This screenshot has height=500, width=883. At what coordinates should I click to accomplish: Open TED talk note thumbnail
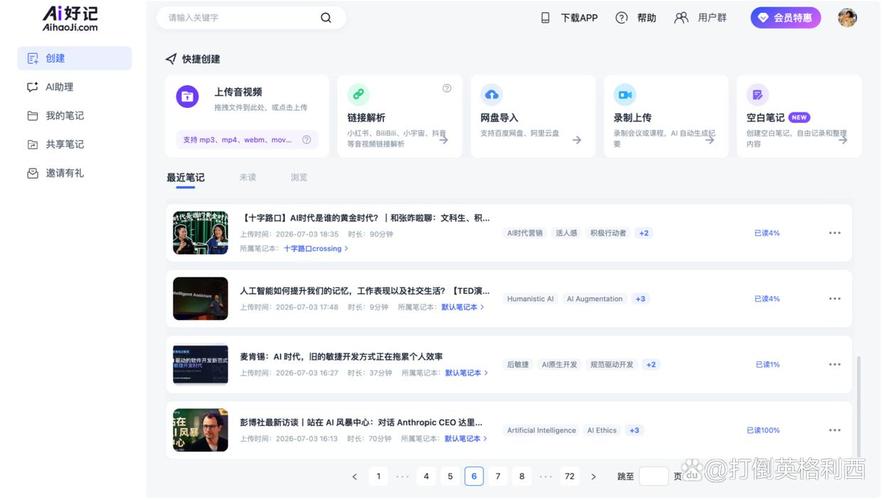(200, 298)
